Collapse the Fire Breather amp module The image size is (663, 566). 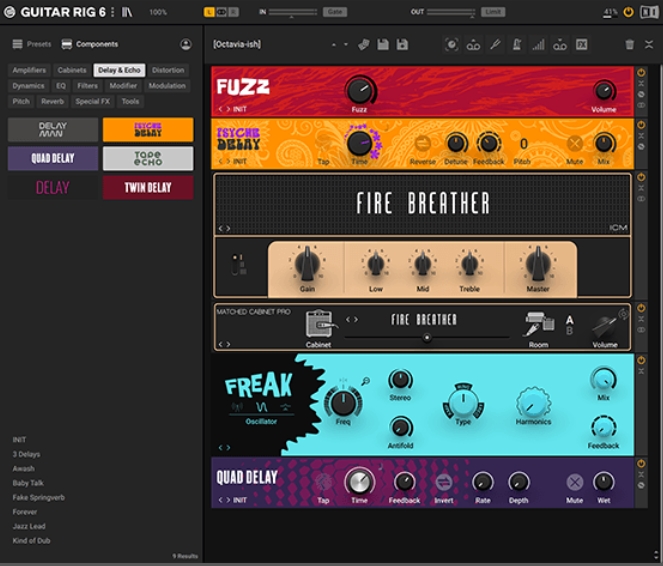tap(641, 188)
